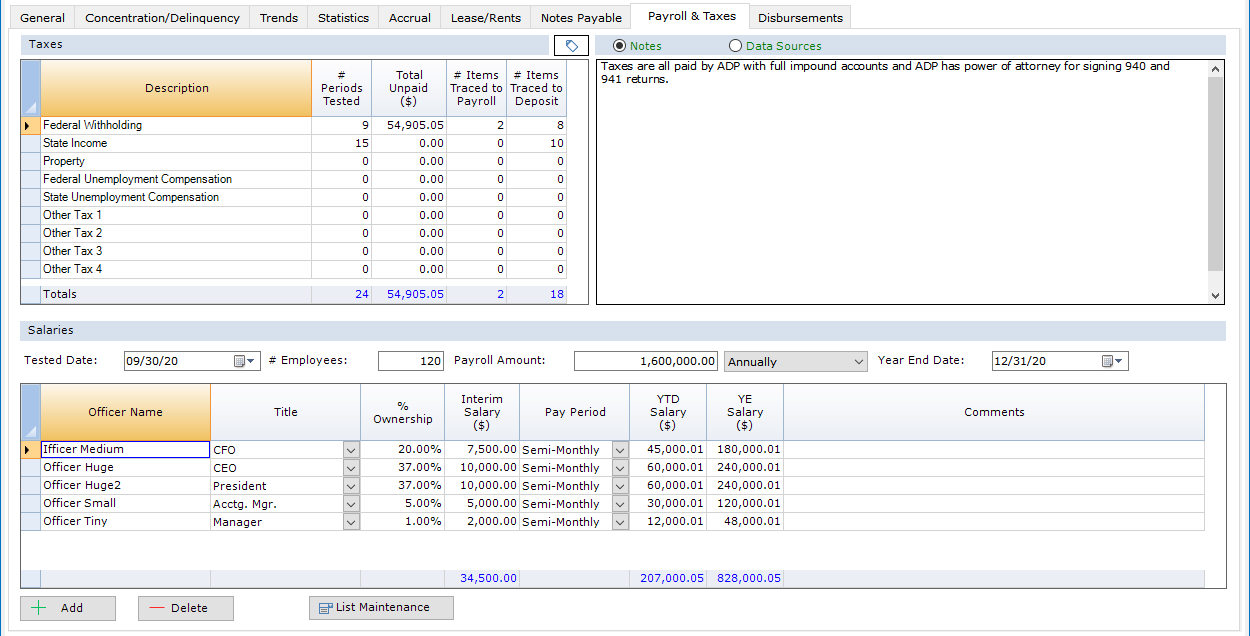The height and width of the screenshot is (636, 1250).
Task: Select the Notes radio button
Action: (619, 46)
